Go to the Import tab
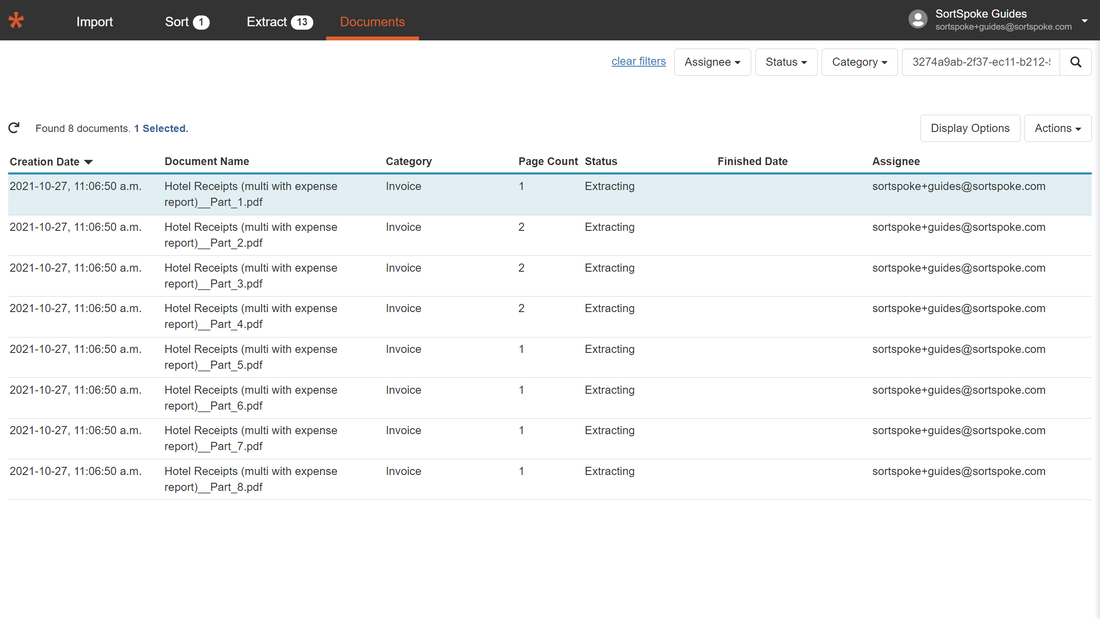The width and height of the screenshot is (1100, 619). tap(95, 22)
